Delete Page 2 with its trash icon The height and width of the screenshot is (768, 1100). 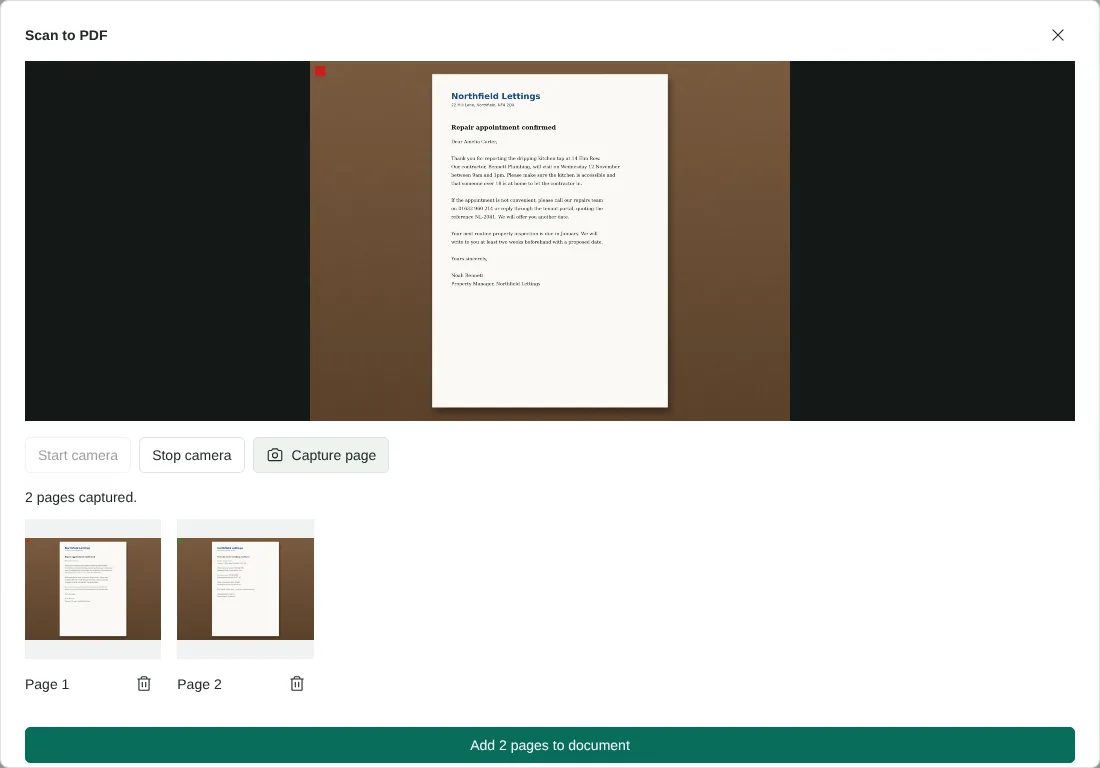pyautogui.click(x=297, y=684)
